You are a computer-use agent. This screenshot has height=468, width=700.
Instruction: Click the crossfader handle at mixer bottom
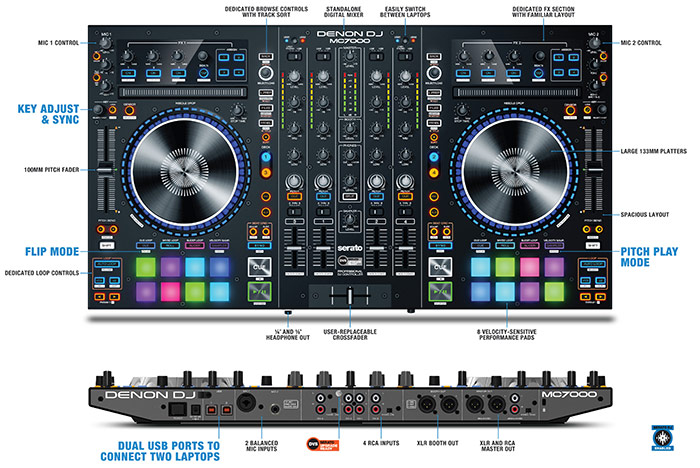348,296
